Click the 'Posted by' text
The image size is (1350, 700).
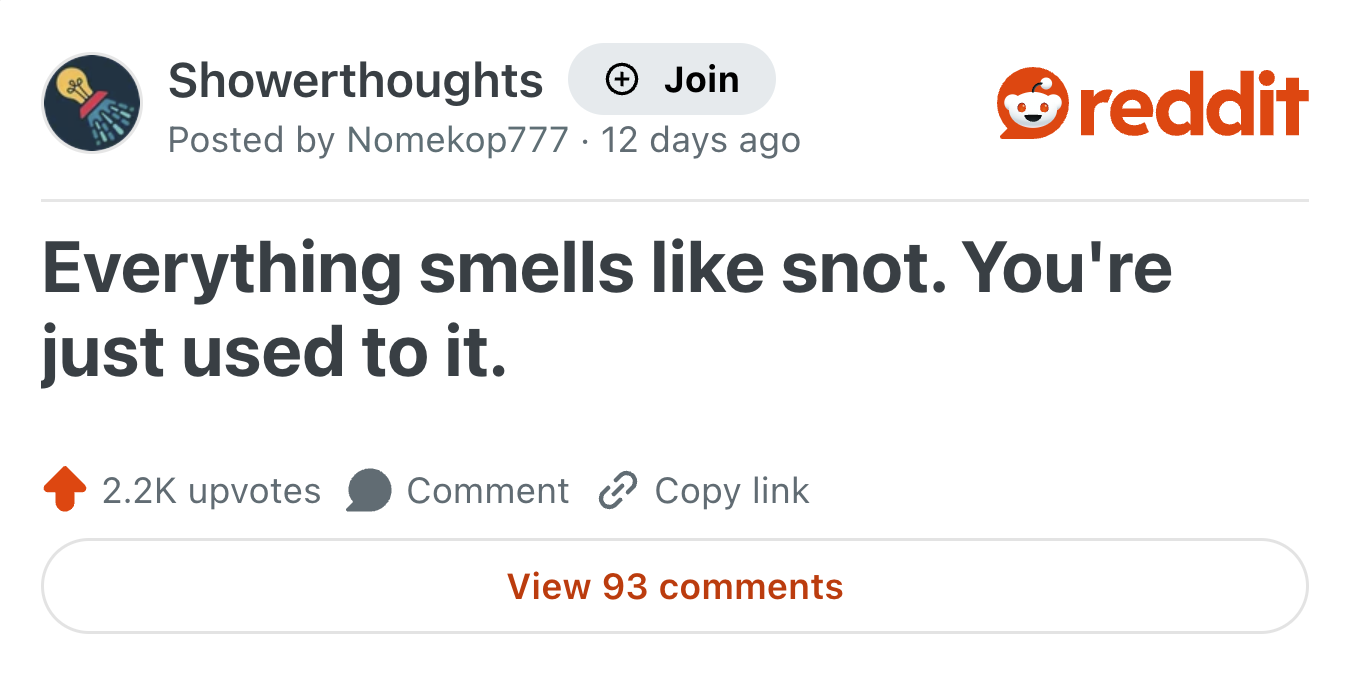click(250, 140)
